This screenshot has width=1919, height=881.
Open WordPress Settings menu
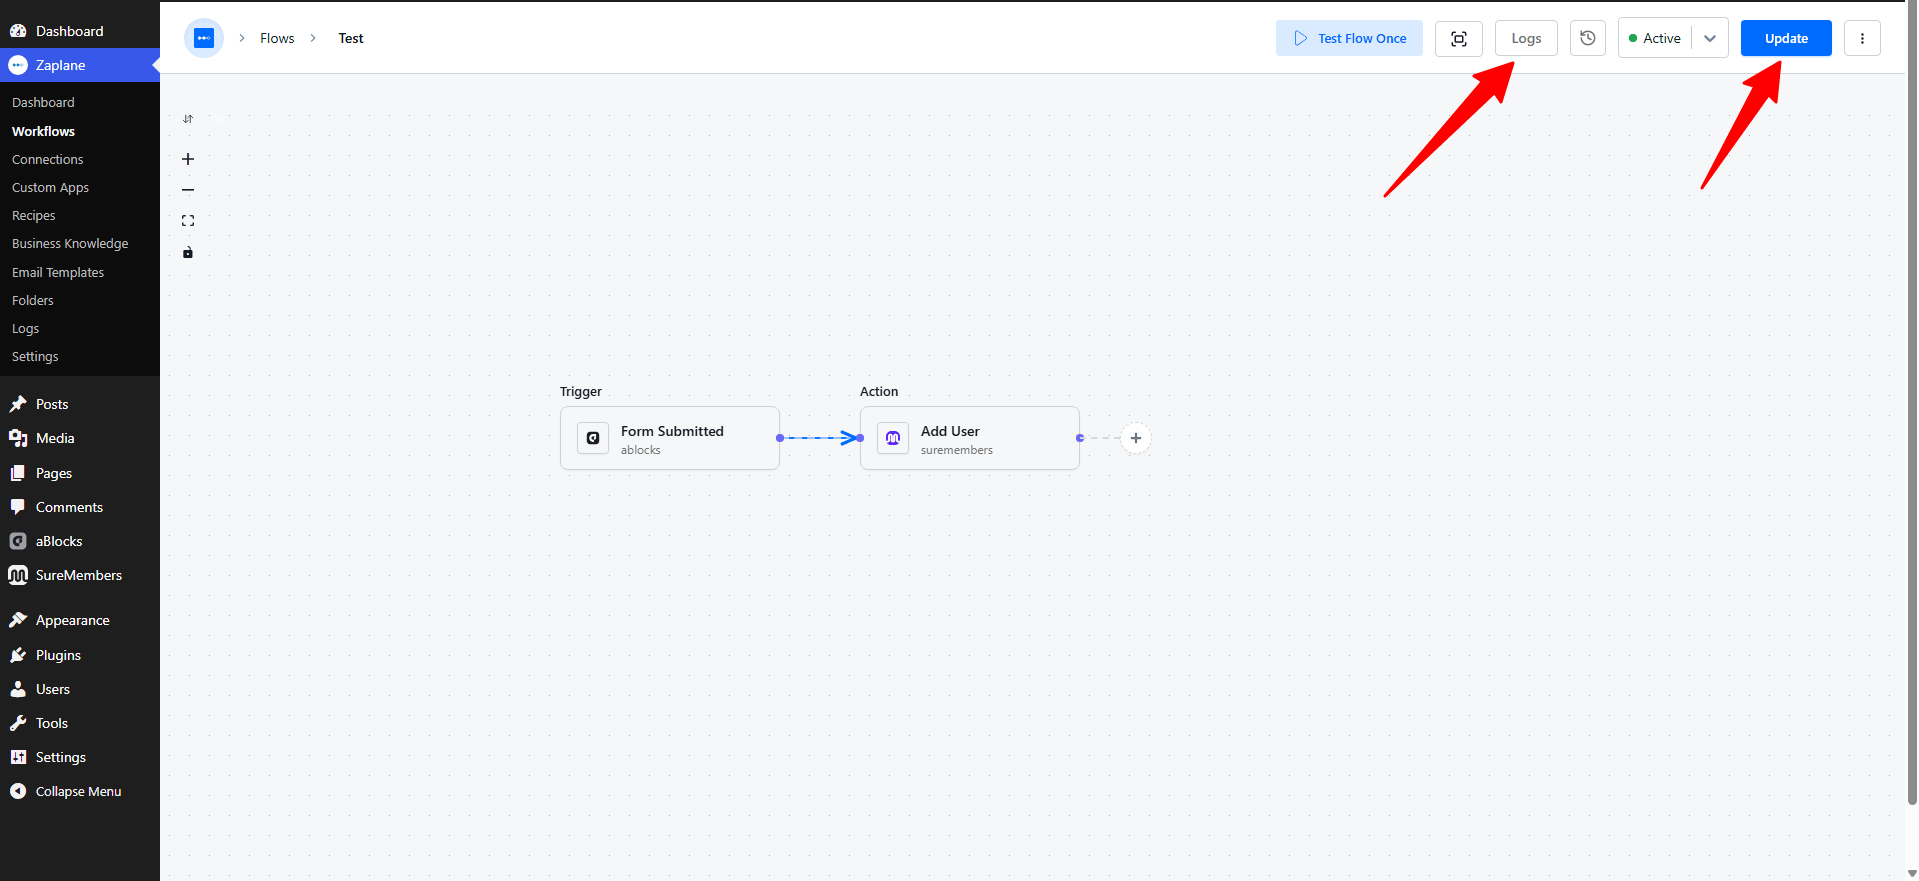tap(80, 757)
